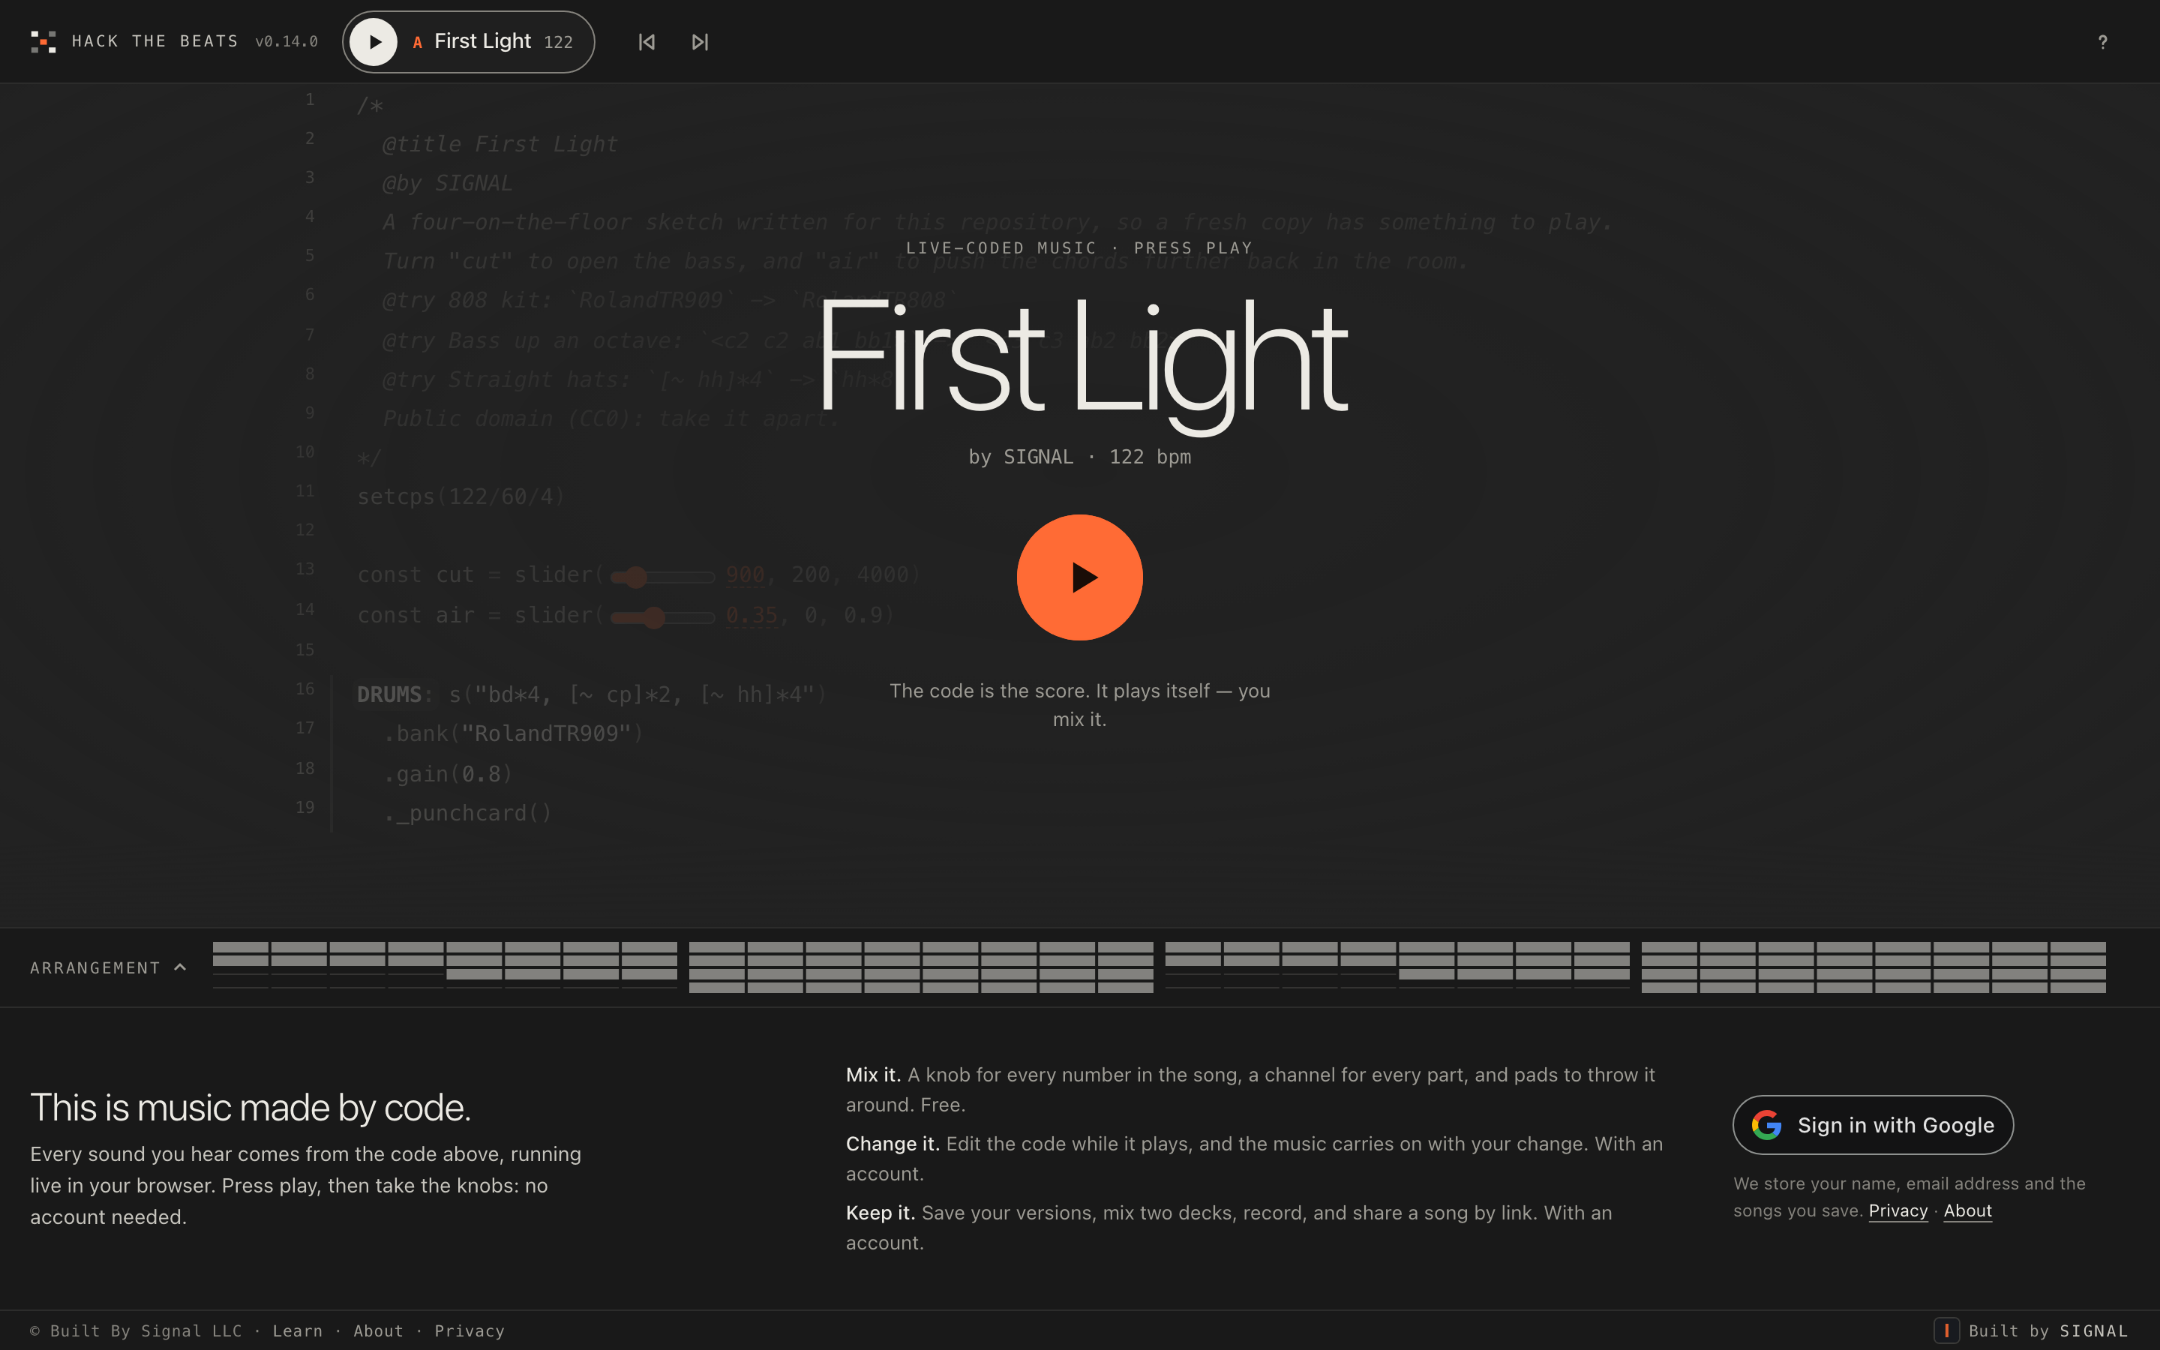Collapse the Arrangement panel chevron
This screenshot has width=2160, height=1350.
coord(180,967)
